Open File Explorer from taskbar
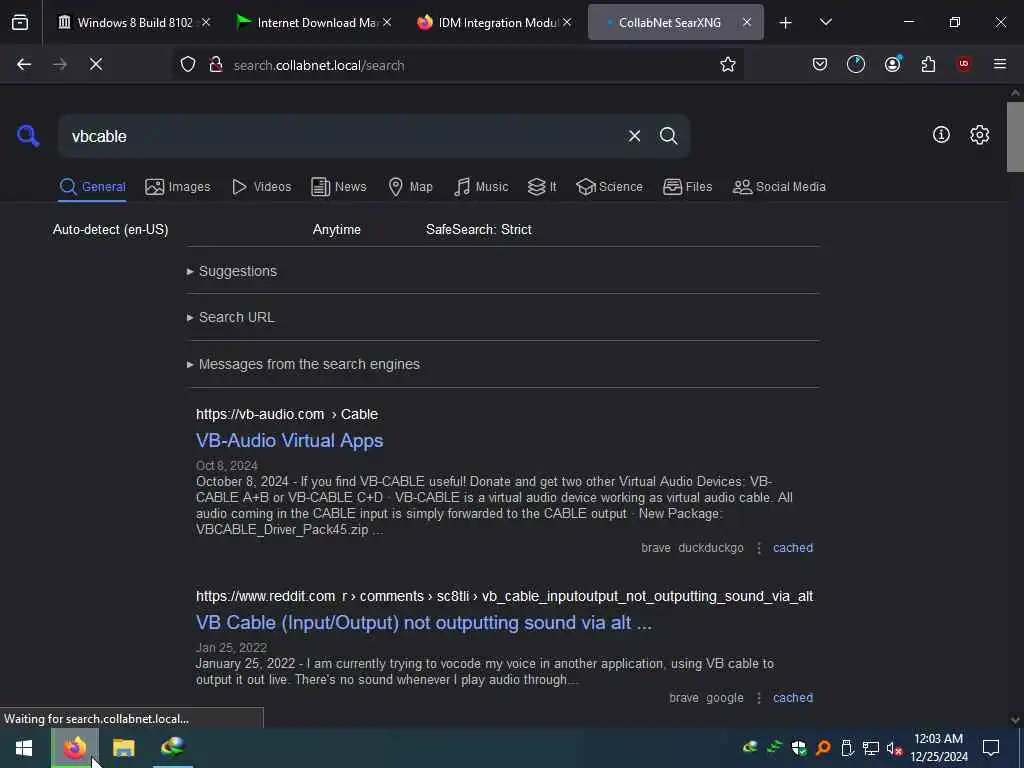 123,748
